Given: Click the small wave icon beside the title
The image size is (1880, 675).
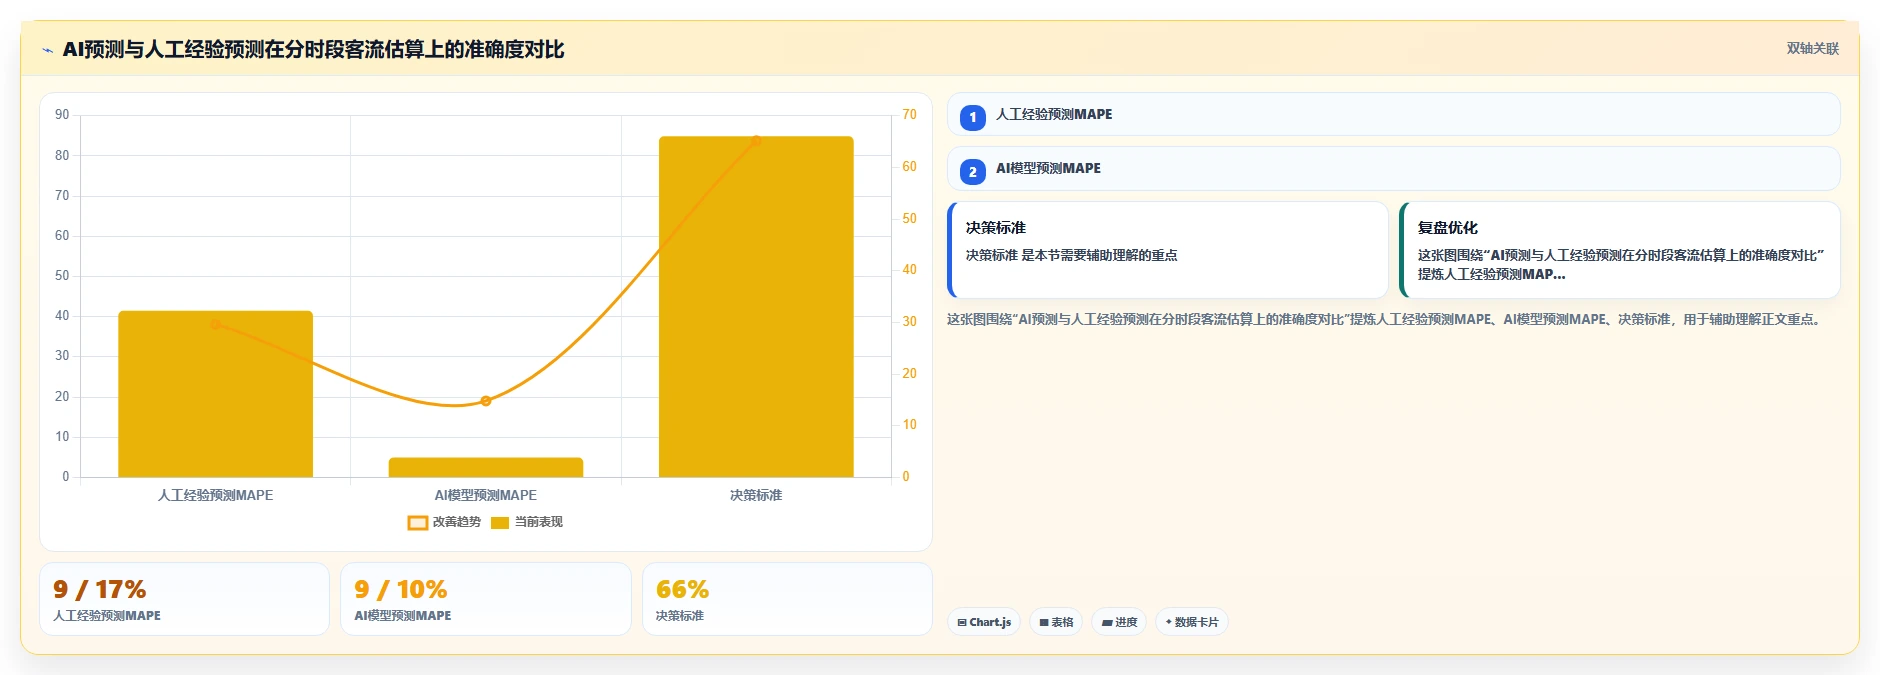Looking at the screenshot, I should pyautogui.click(x=47, y=50).
